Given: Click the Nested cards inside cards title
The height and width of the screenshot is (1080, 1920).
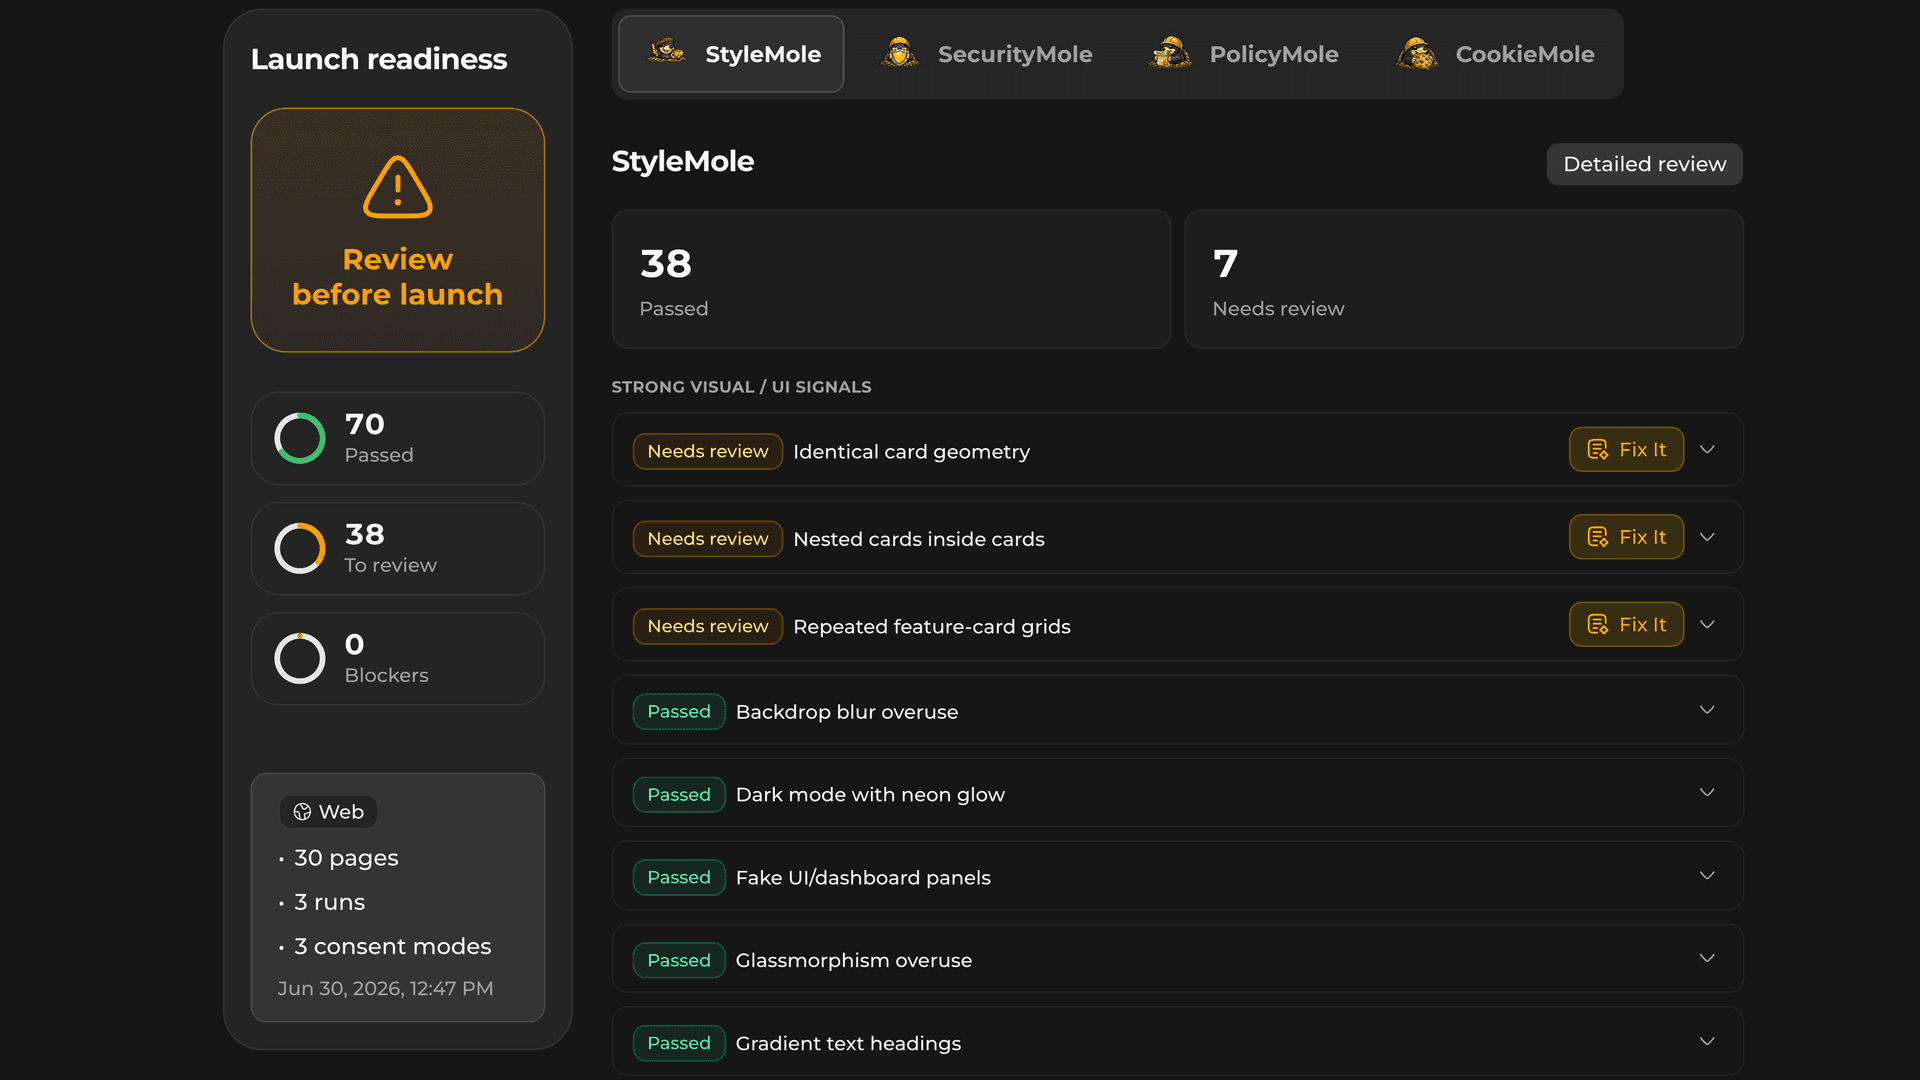Looking at the screenshot, I should point(919,539).
